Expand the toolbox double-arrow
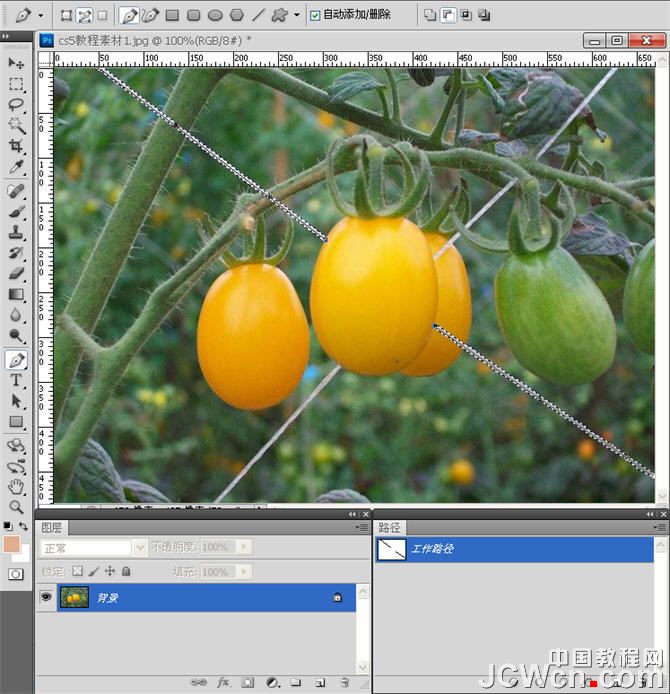 (5, 36)
